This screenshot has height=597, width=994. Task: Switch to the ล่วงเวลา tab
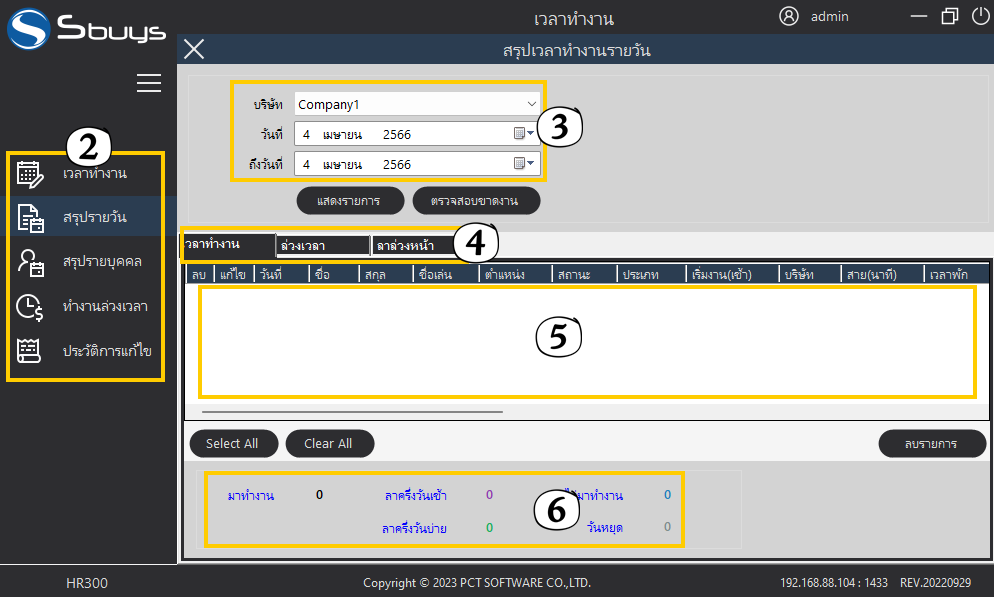point(322,245)
